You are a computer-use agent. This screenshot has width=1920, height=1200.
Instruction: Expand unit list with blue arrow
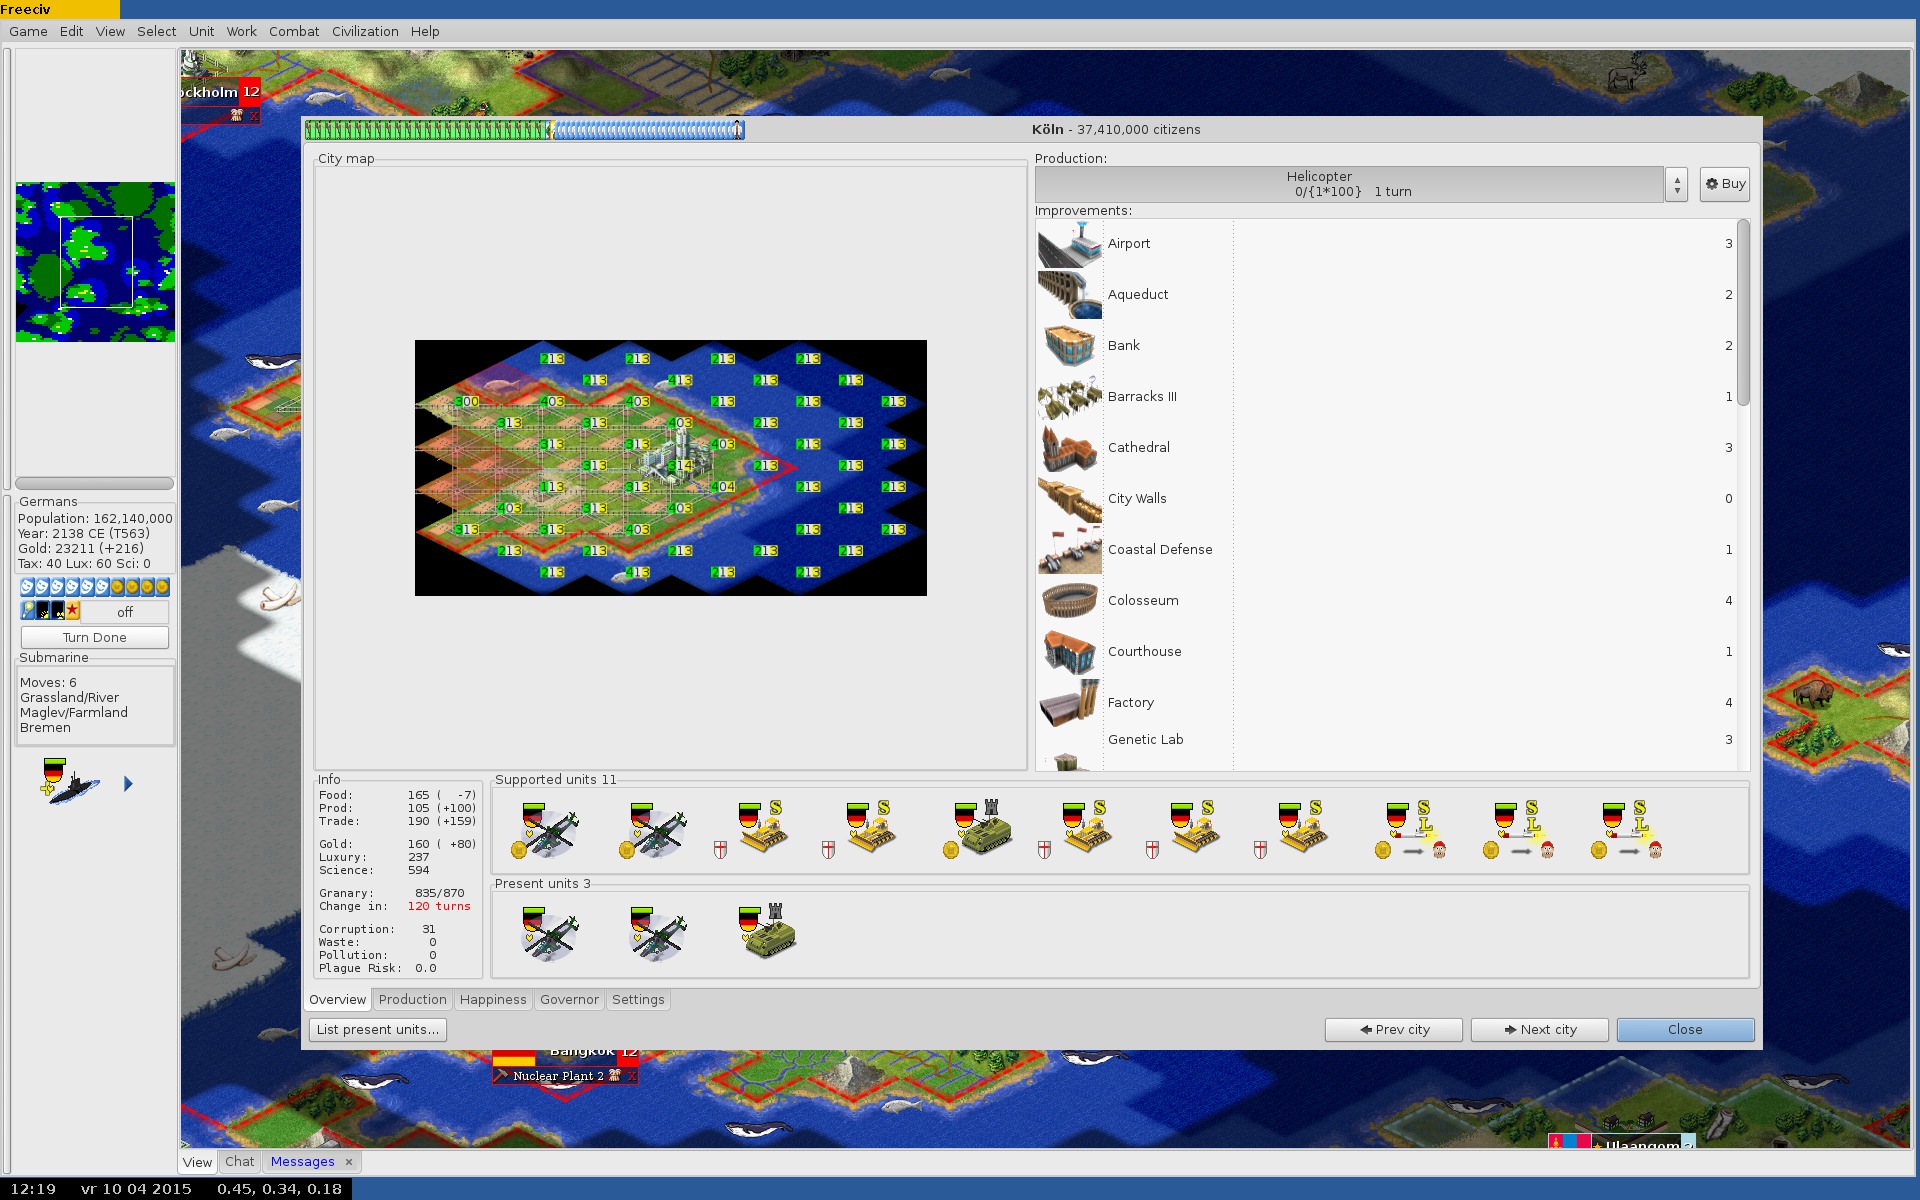pos(128,784)
